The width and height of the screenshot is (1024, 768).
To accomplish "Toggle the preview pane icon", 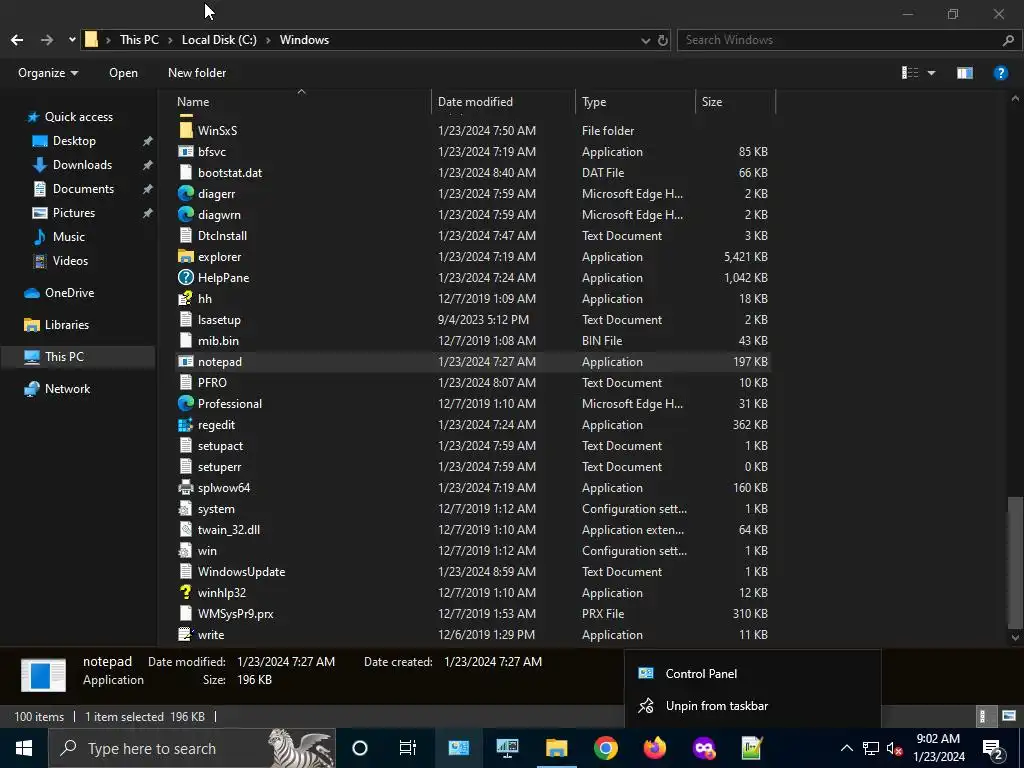I will [x=965, y=72].
